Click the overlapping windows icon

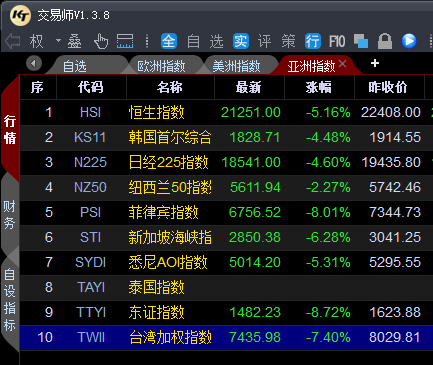(361, 41)
